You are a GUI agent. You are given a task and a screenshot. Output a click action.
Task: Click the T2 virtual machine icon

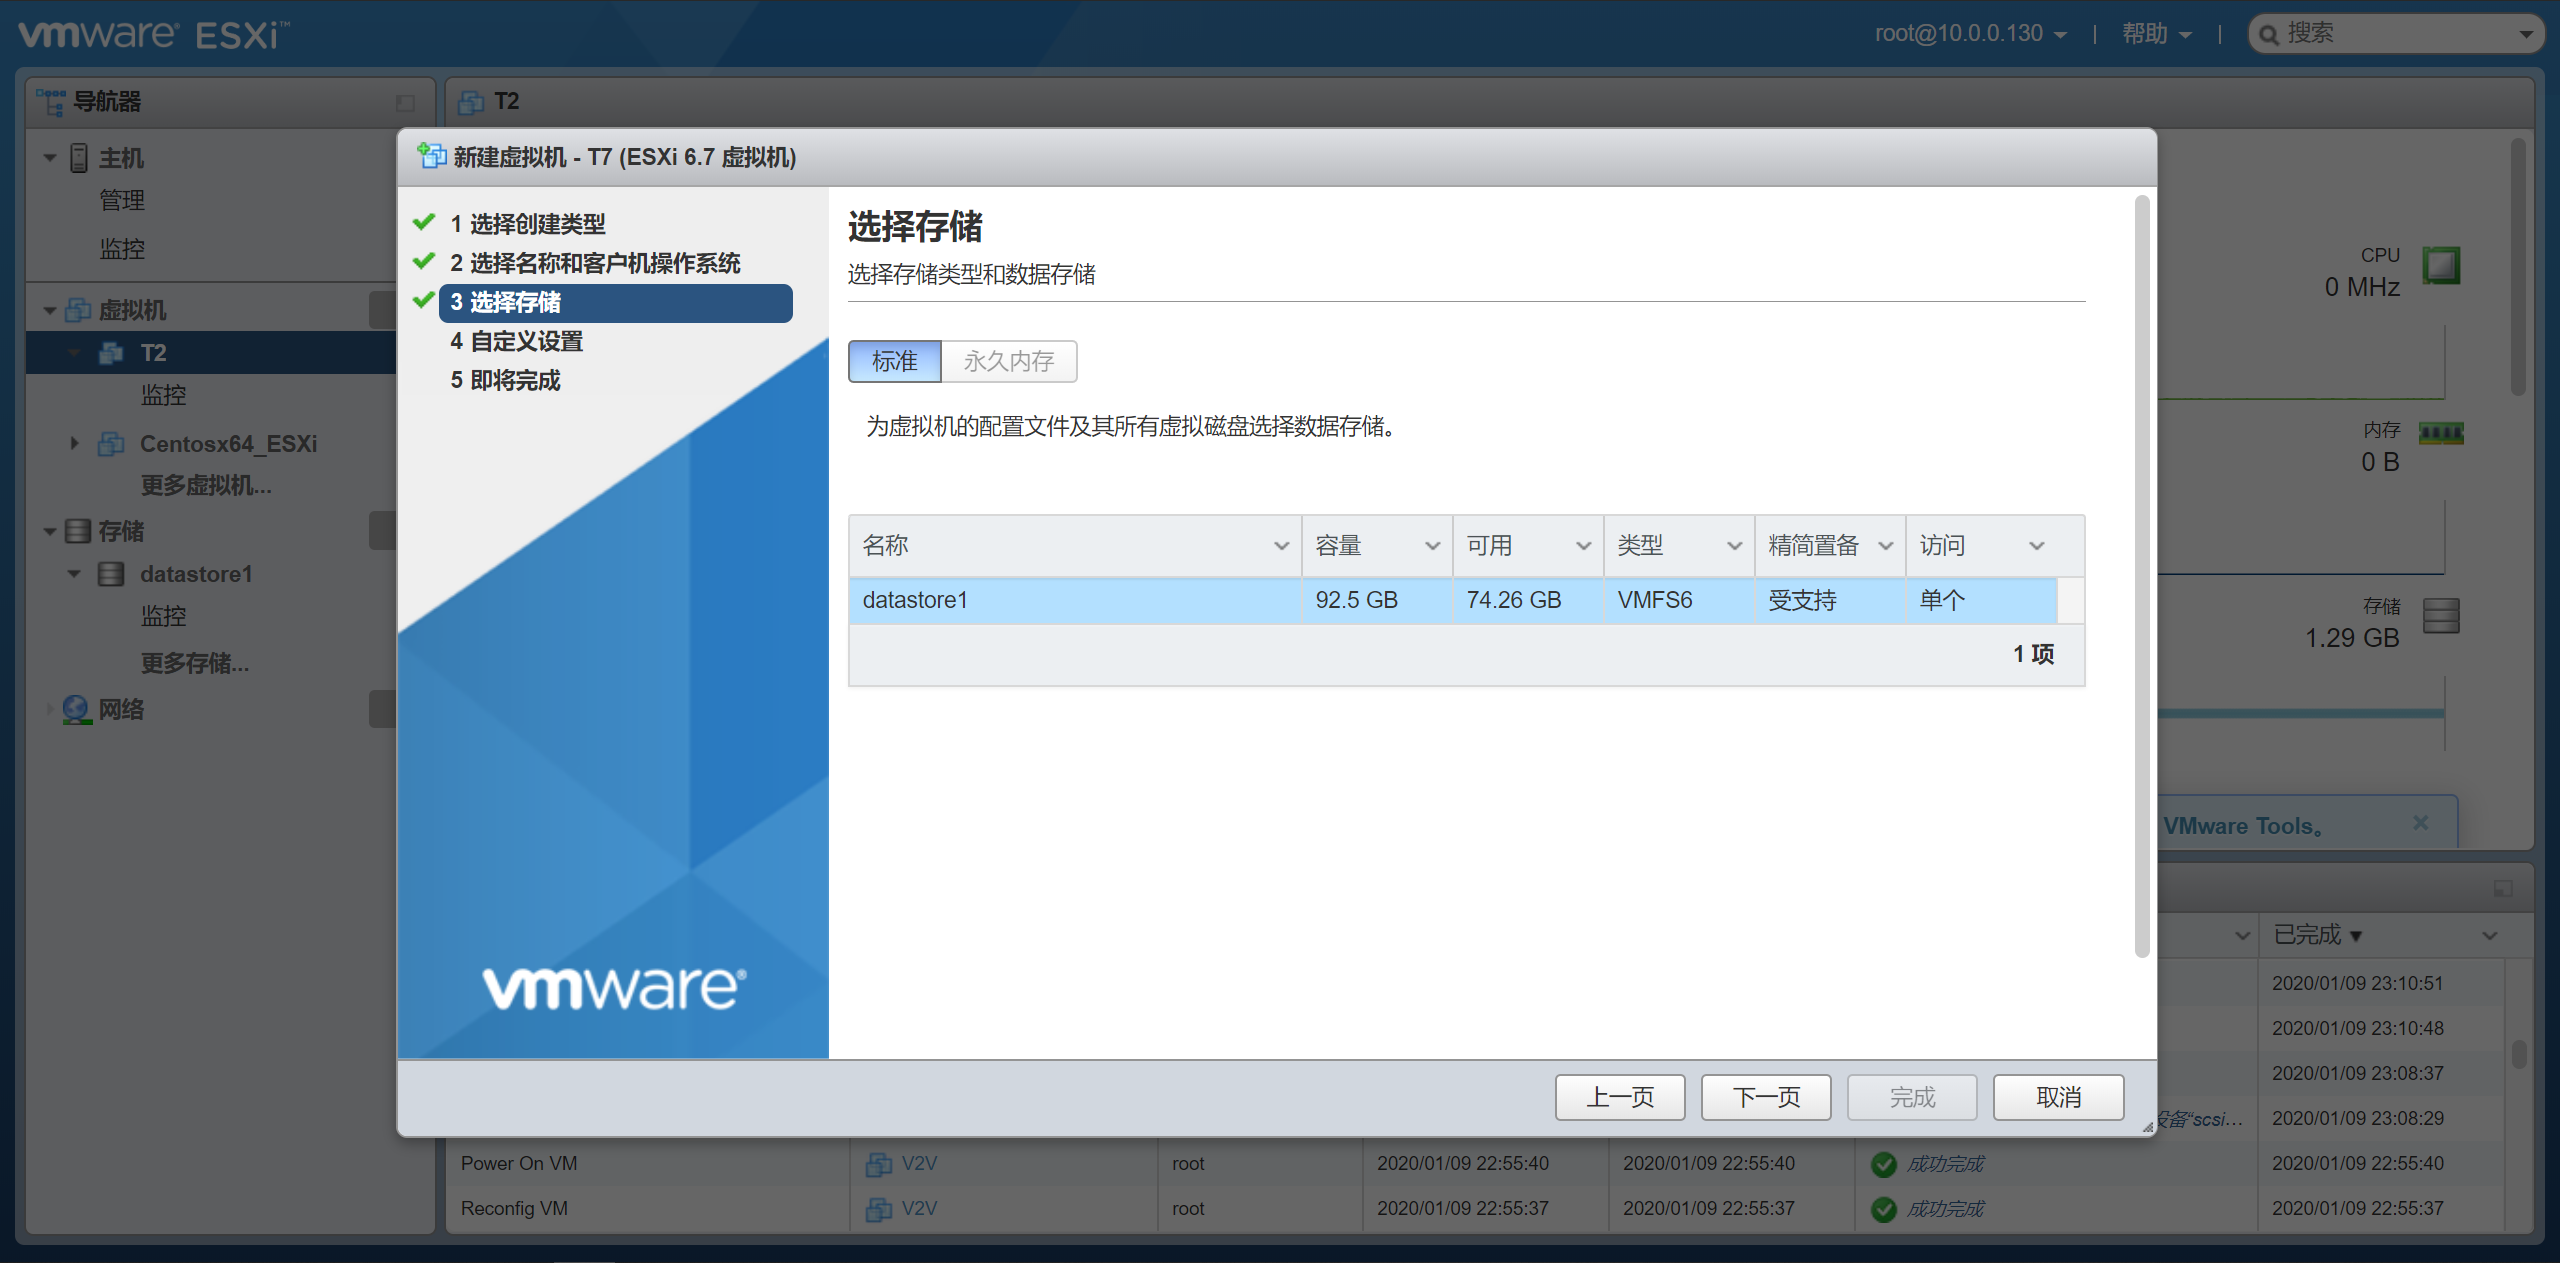tap(111, 353)
